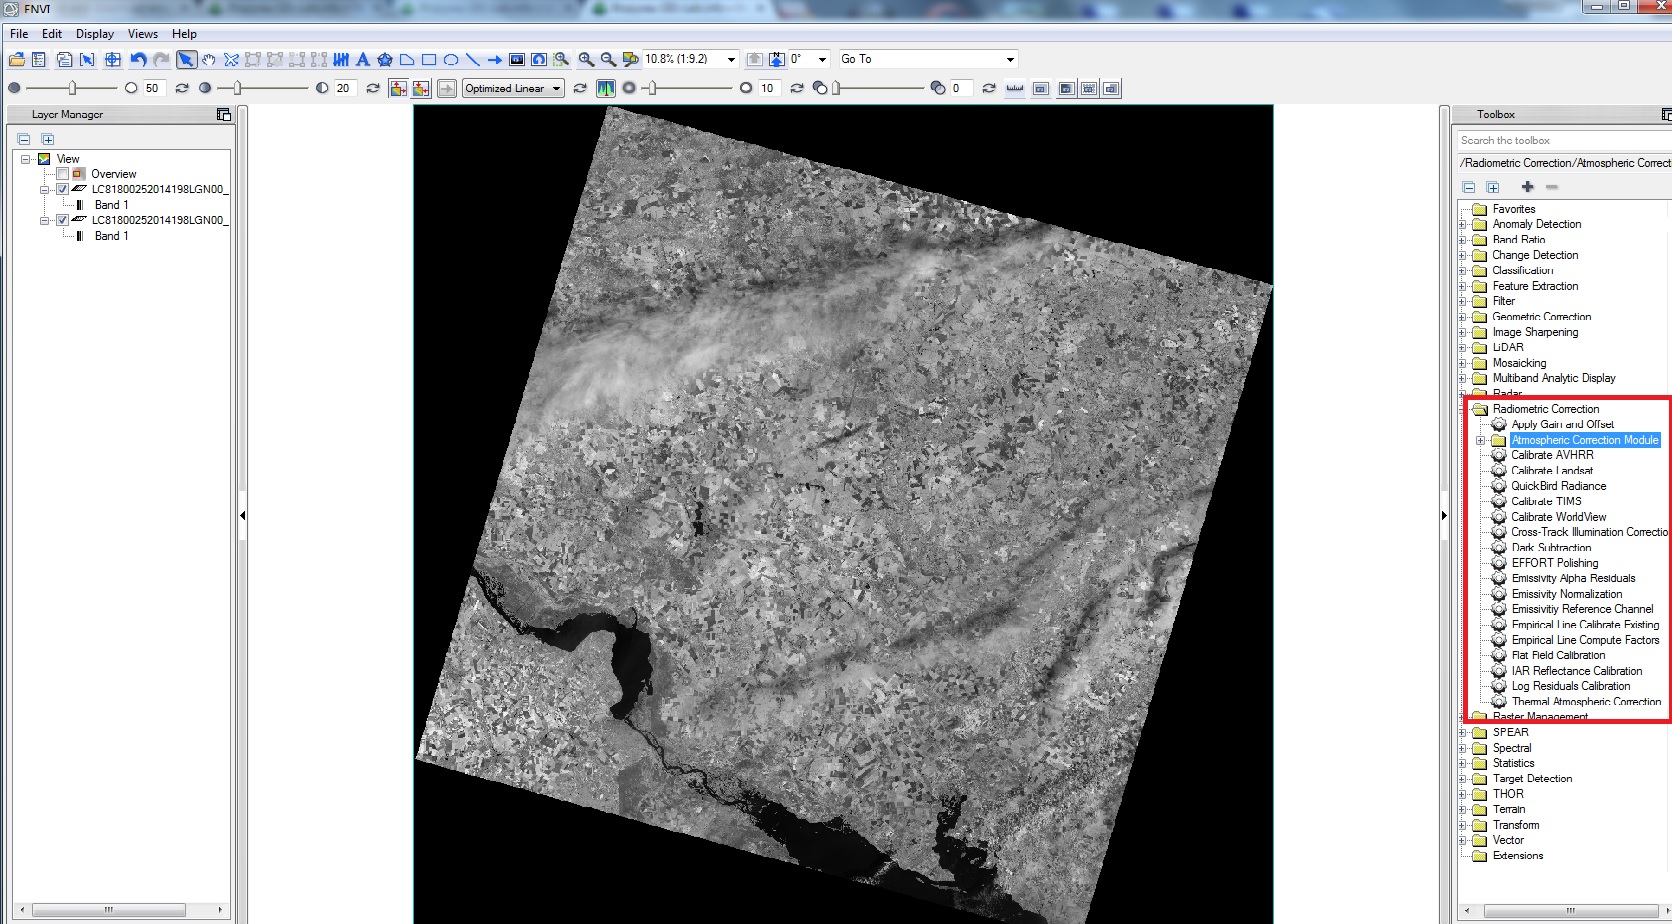The height and width of the screenshot is (924, 1672).
Task: Open the Views menu
Action: click(143, 34)
